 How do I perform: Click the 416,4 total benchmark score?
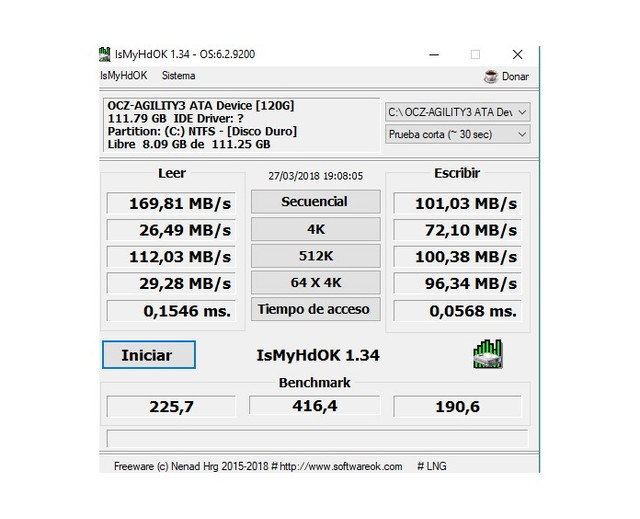click(x=315, y=406)
